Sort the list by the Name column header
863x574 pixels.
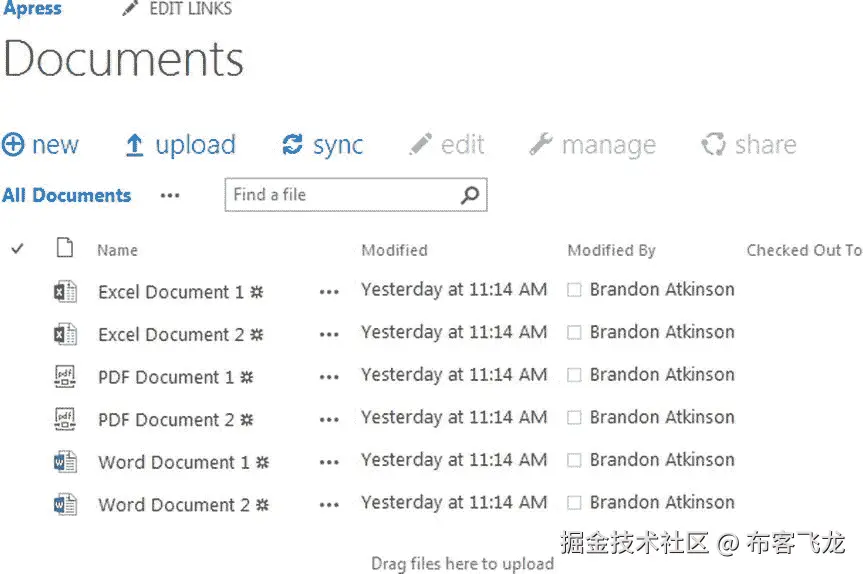[117, 251]
